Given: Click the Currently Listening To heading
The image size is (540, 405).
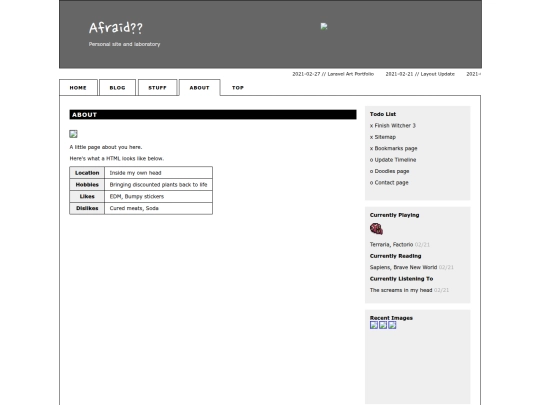Looking at the screenshot, I should pos(401,279).
